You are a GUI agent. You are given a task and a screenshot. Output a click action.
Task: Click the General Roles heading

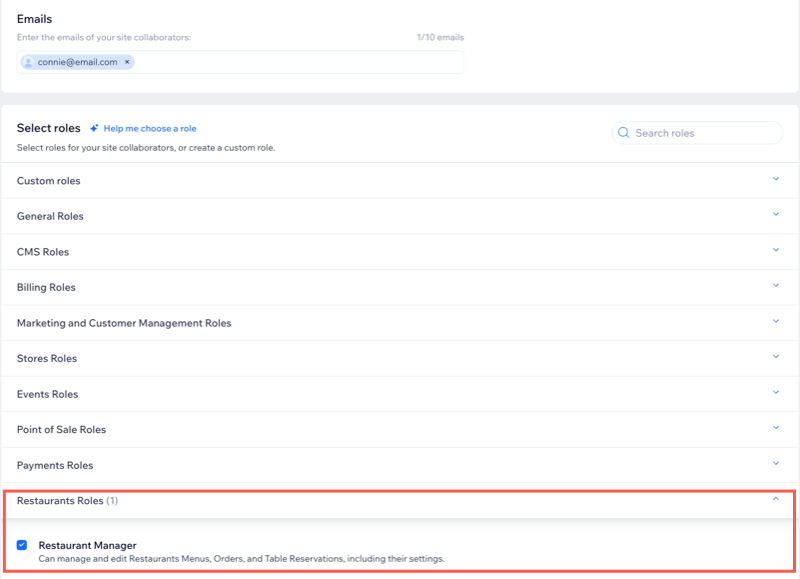(50, 216)
